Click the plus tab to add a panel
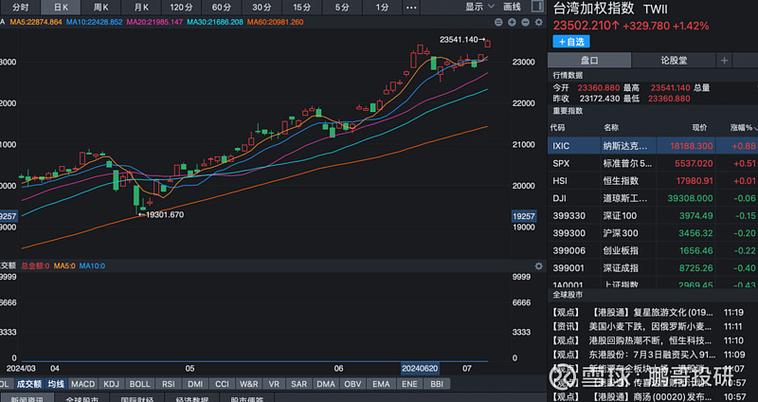Viewport: 758px width, 402px height. 724,60
